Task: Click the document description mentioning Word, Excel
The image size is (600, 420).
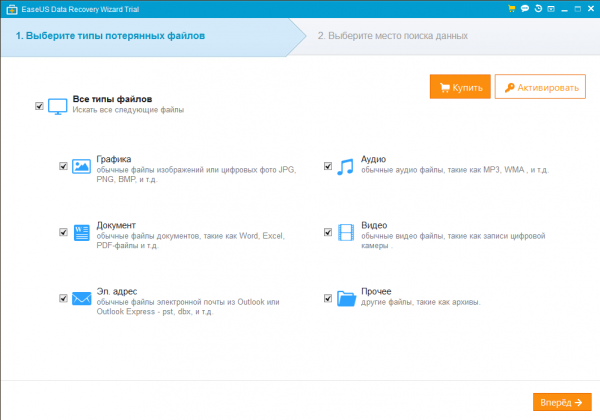Action: click(x=191, y=241)
